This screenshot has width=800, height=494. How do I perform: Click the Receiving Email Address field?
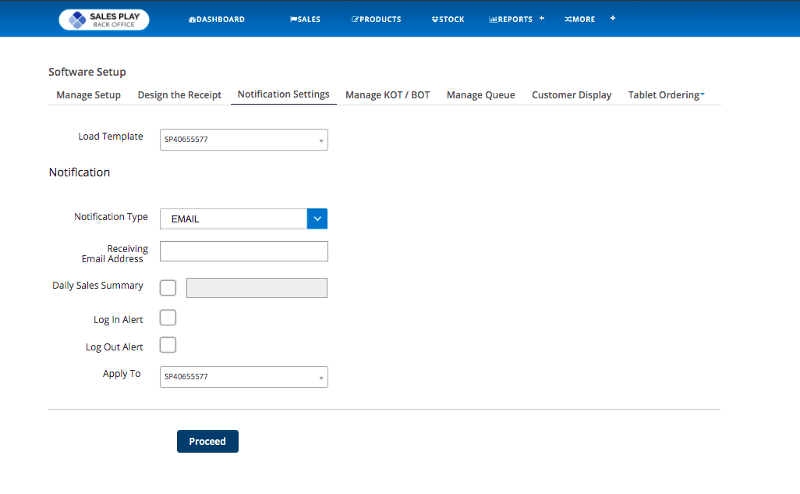[244, 251]
